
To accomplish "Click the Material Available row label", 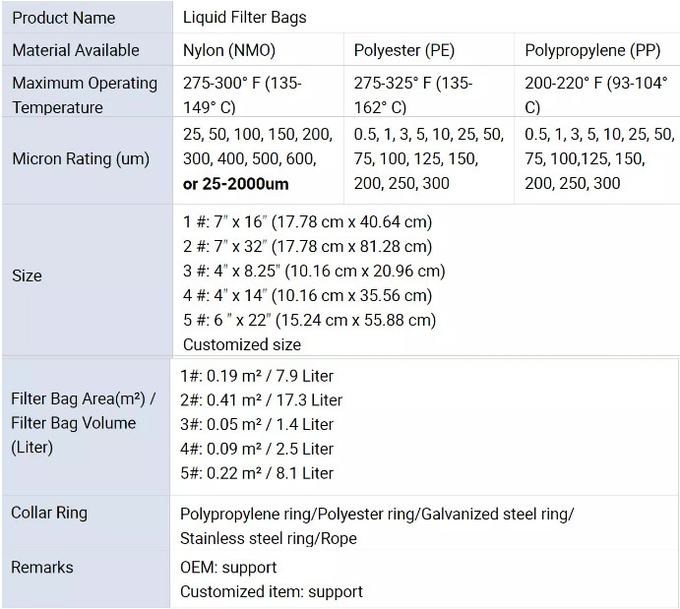I will pos(87,50).
